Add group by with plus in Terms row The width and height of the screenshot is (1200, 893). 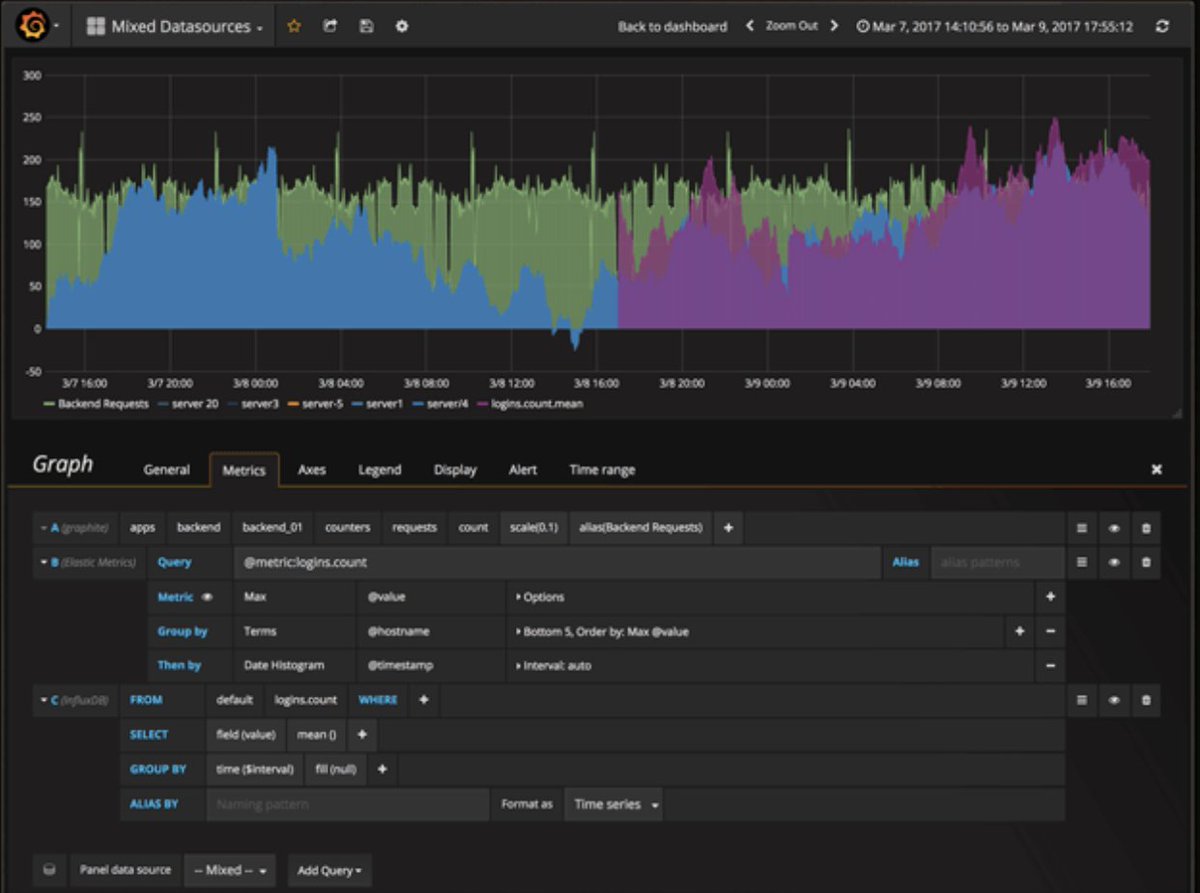pyautogui.click(x=1019, y=631)
